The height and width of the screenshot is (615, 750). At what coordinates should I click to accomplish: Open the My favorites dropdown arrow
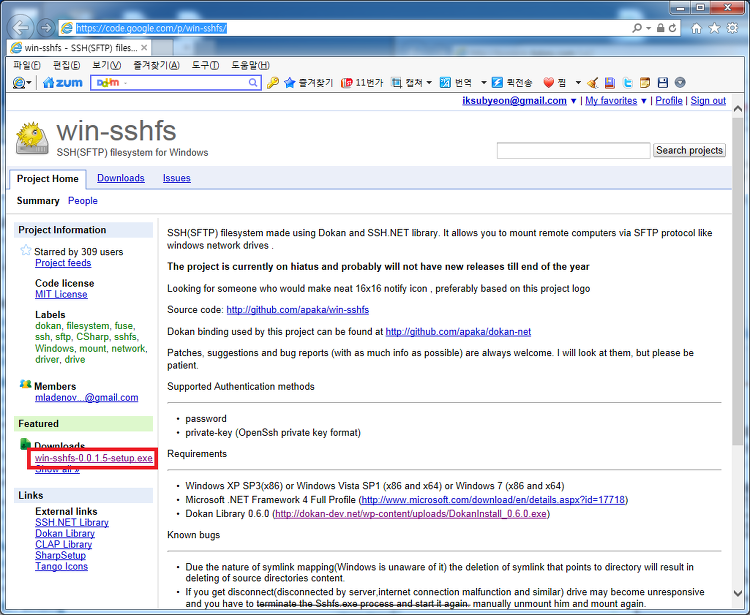(x=643, y=101)
